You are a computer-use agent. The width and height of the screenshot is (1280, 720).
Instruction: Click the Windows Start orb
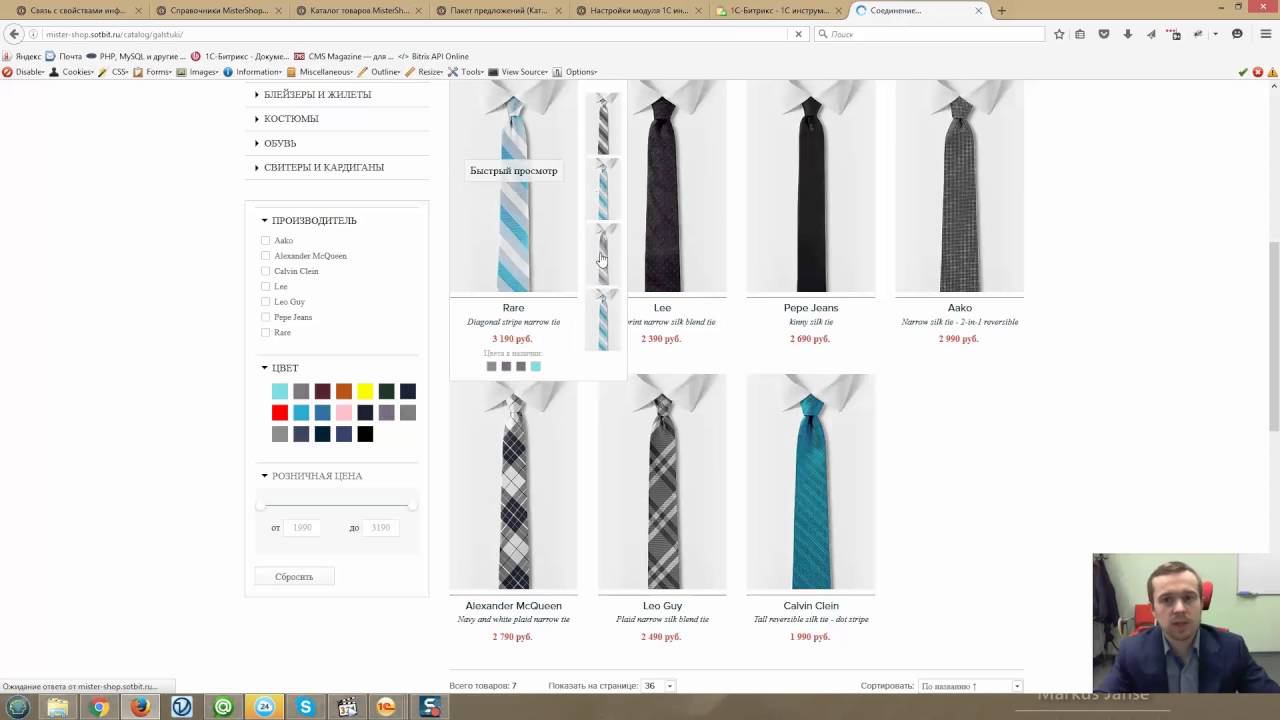point(18,707)
